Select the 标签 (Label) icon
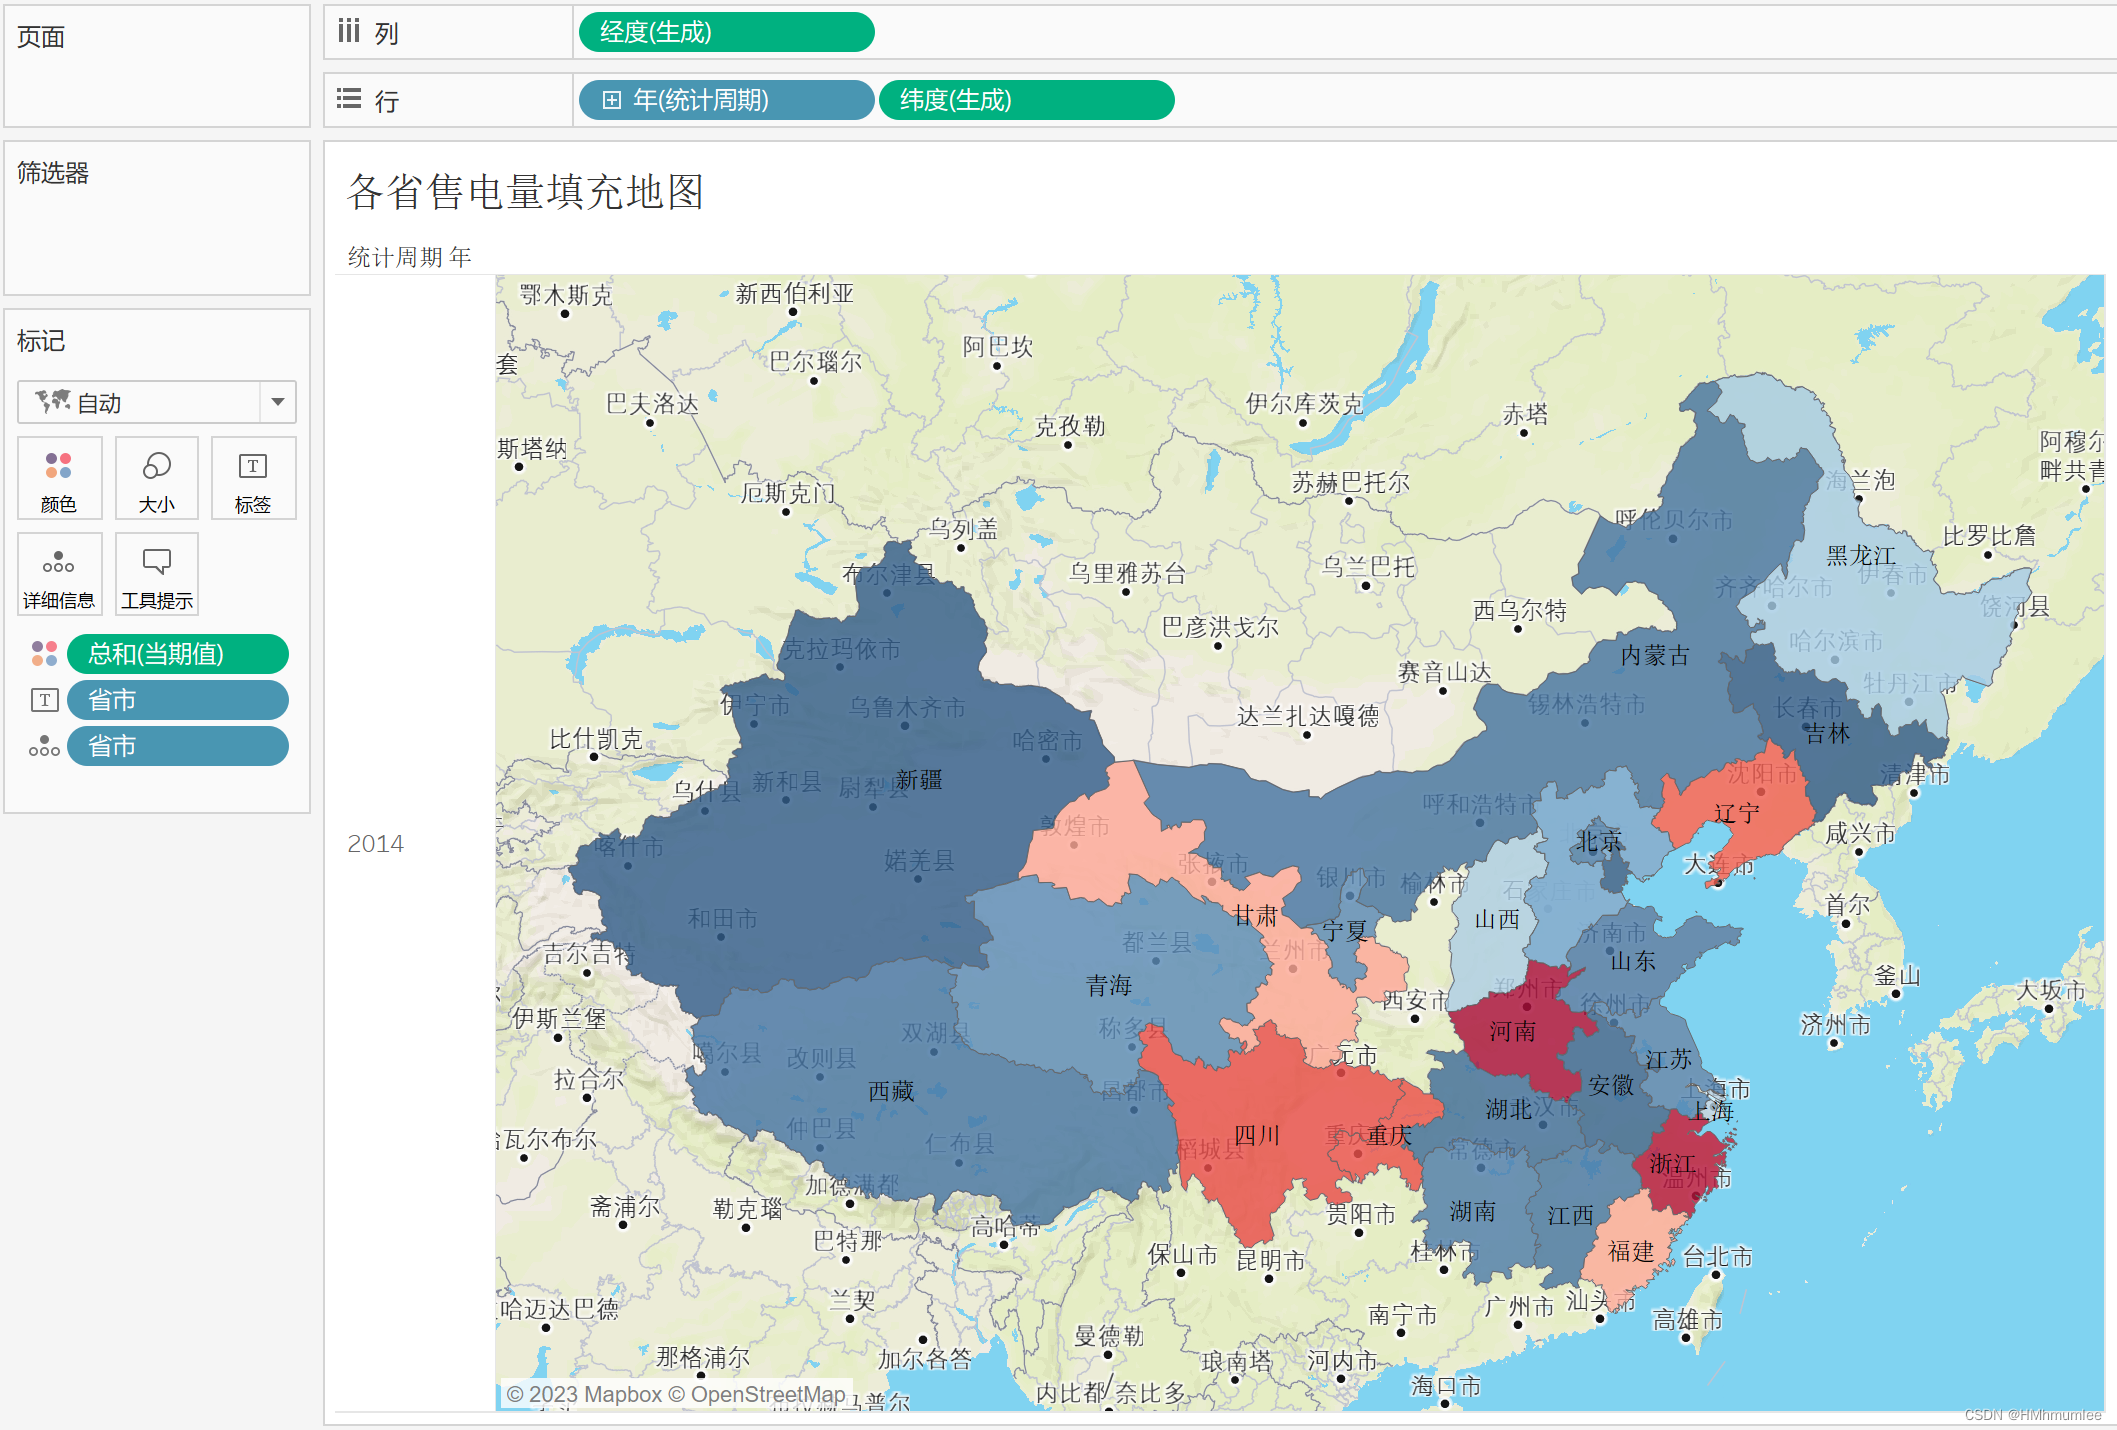2117x1430 pixels. pyautogui.click(x=253, y=478)
